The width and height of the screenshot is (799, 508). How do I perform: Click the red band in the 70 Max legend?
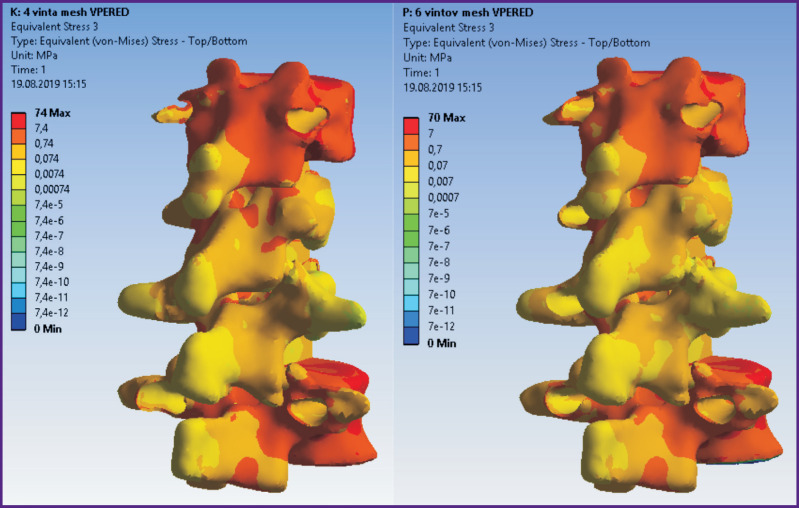click(409, 125)
